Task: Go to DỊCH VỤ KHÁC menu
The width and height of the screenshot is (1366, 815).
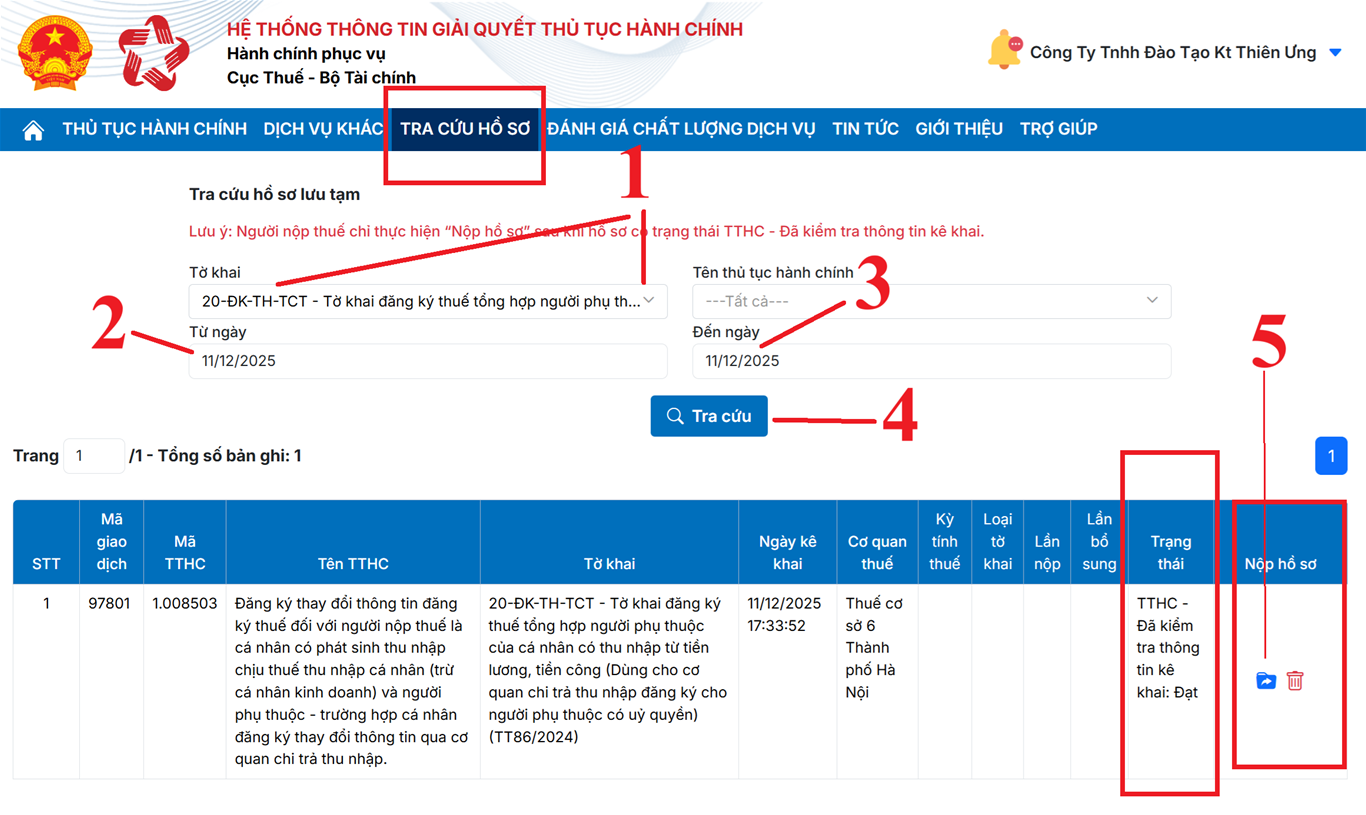Action: tap(323, 129)
